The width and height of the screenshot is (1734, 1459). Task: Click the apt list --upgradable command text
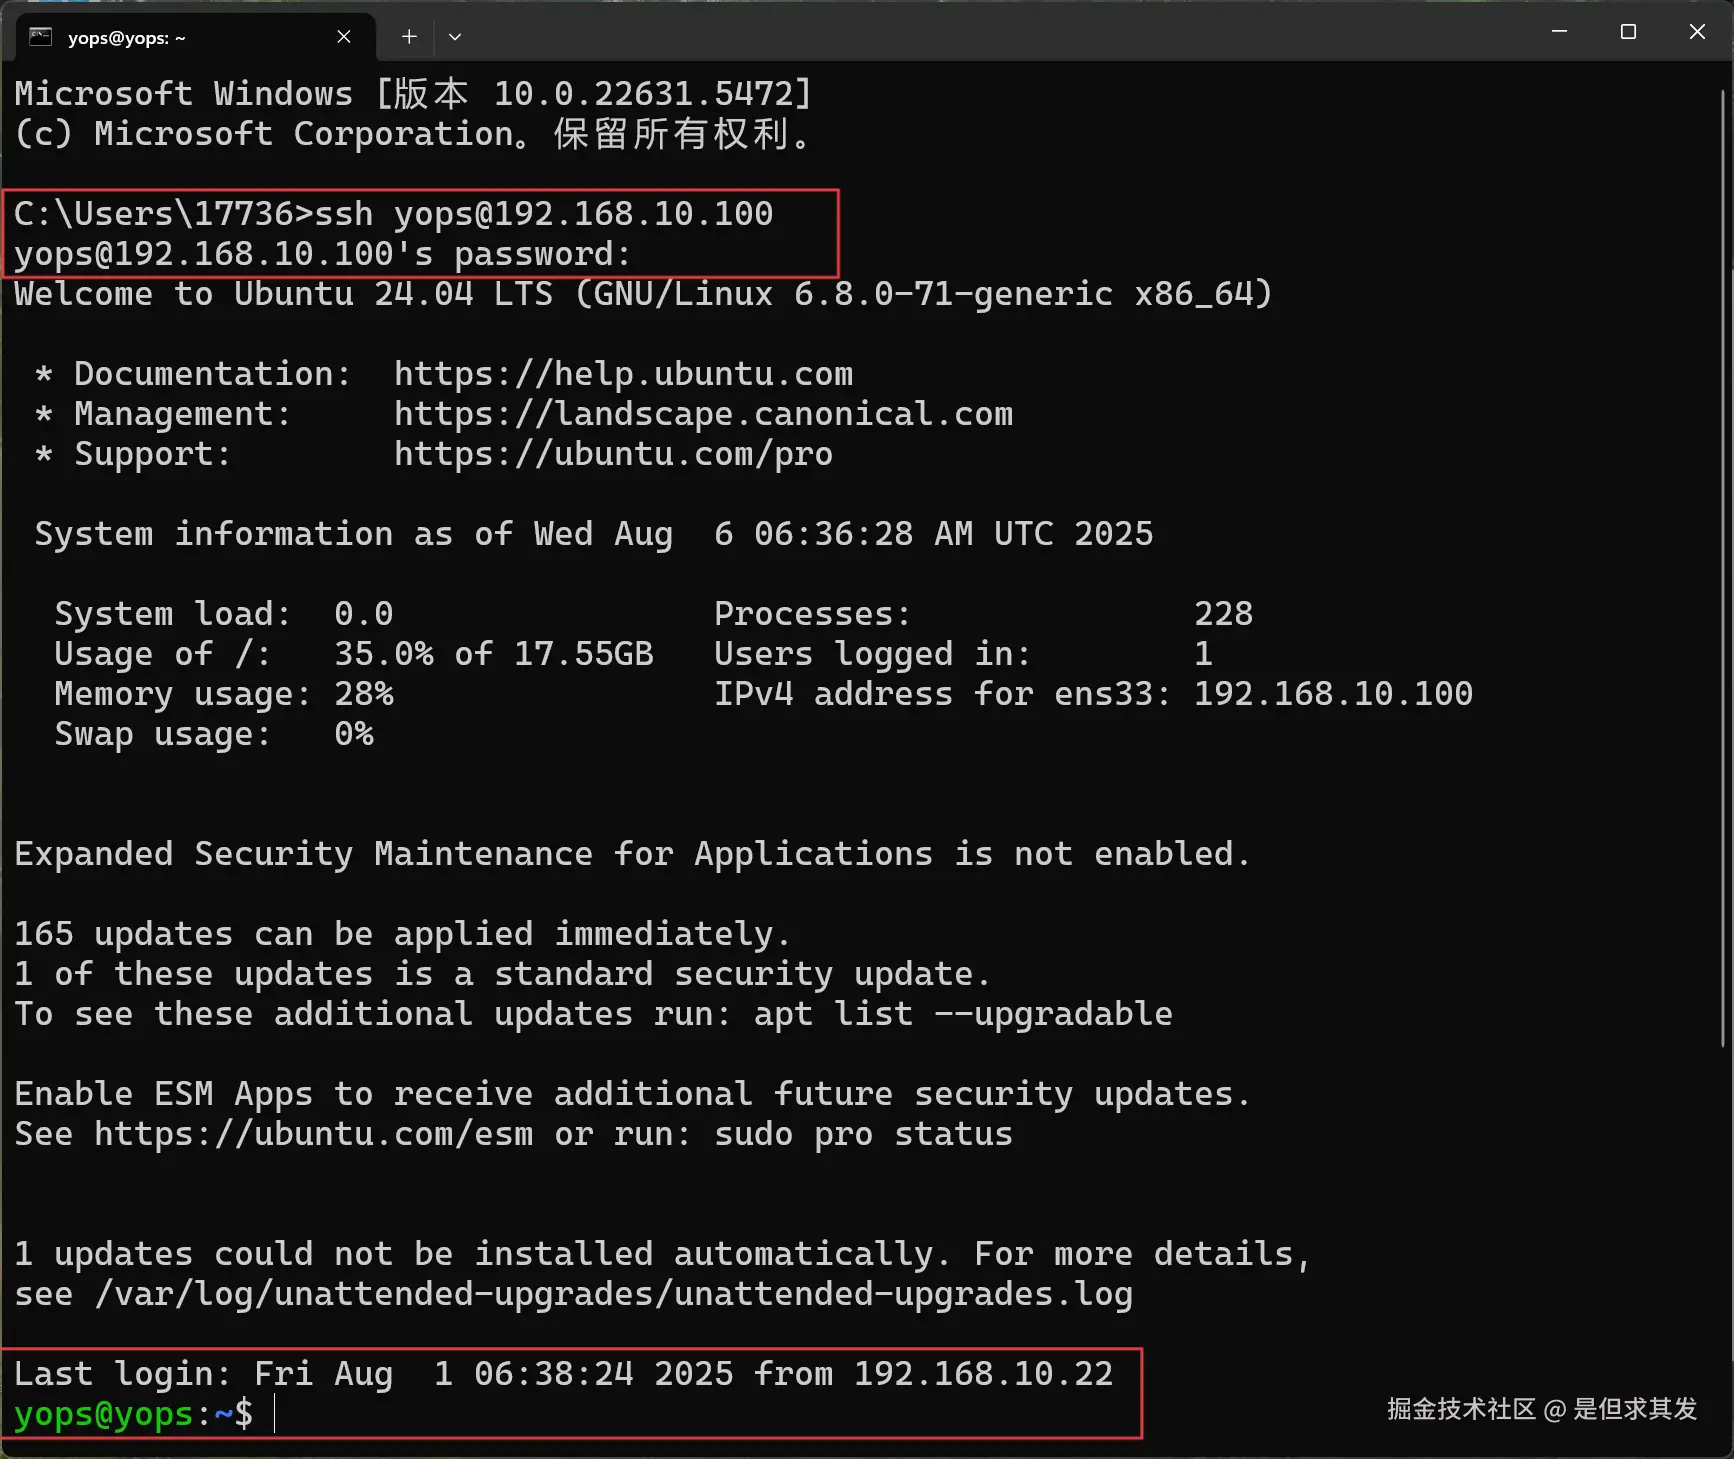click(x=962, y=1013)
